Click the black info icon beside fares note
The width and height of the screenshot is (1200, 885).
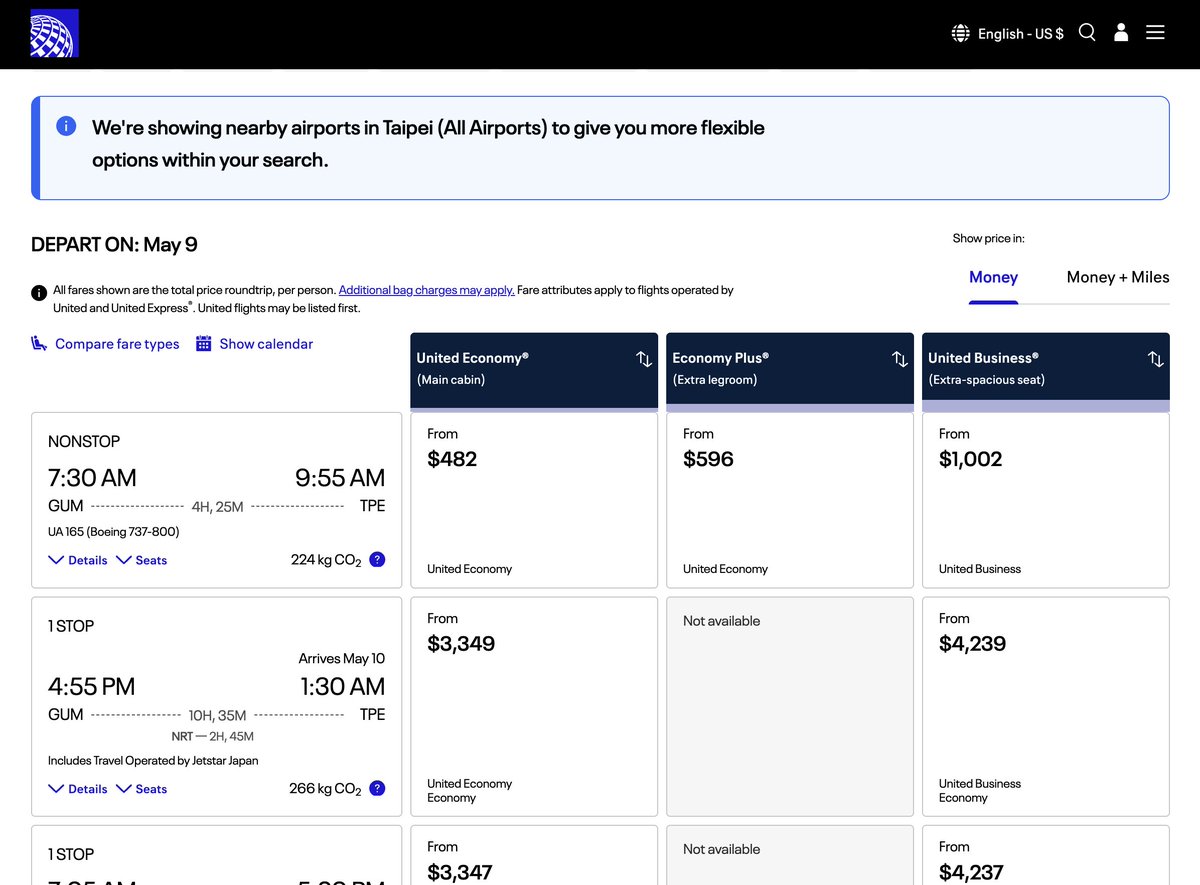tap(39, 292)
